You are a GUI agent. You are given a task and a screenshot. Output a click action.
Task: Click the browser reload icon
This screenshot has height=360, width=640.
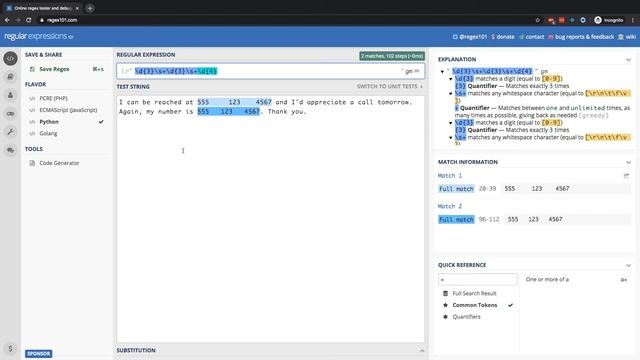pos(29,20)
